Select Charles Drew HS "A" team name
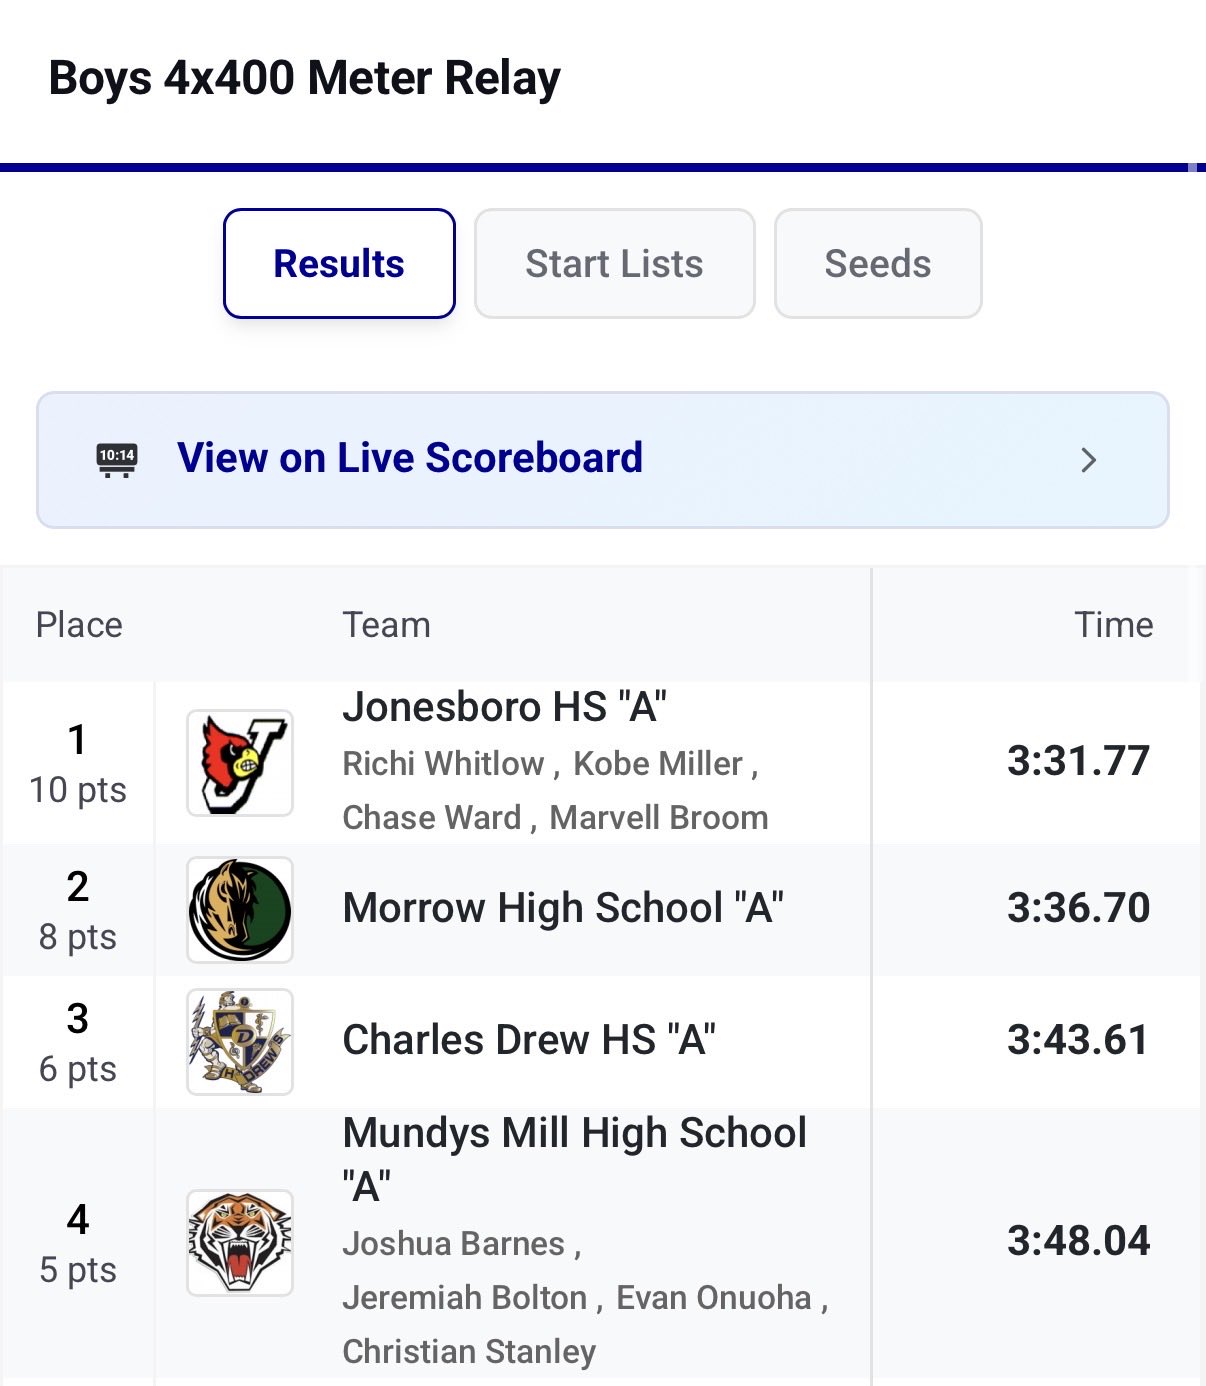Viewport: 1206px width, 1386px height. 528,1040
